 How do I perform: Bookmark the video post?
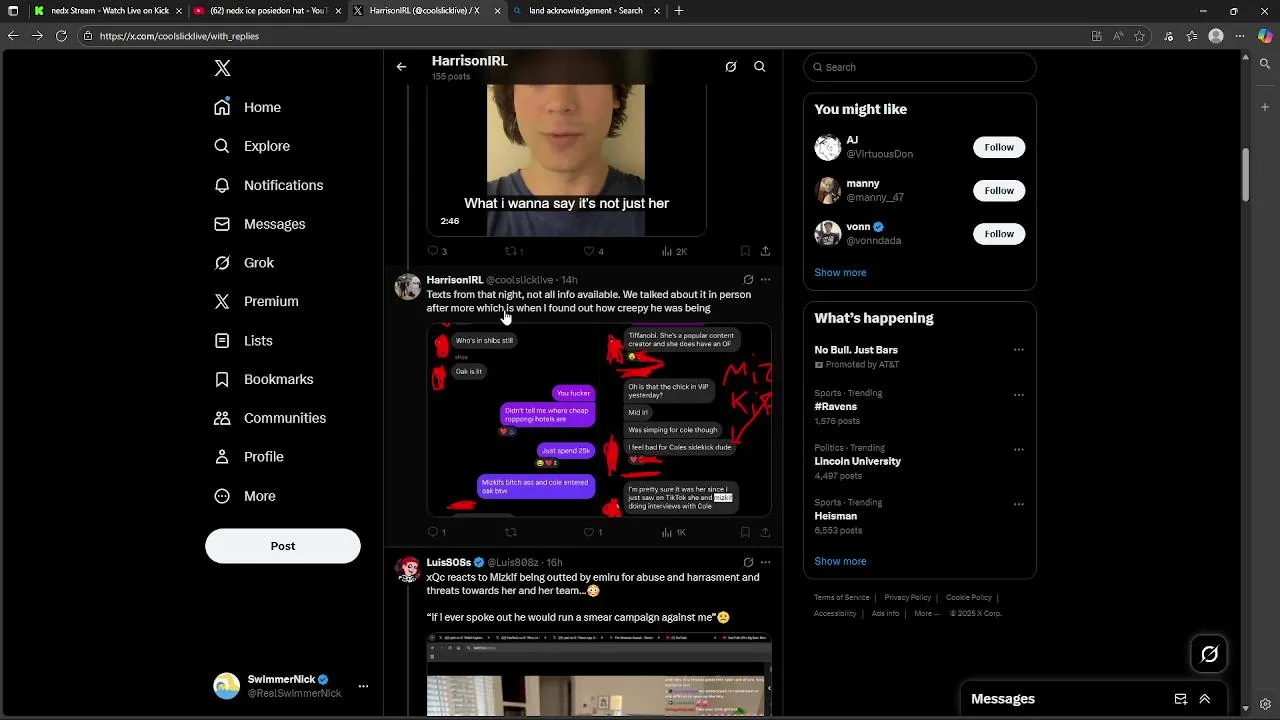point(745,251)
